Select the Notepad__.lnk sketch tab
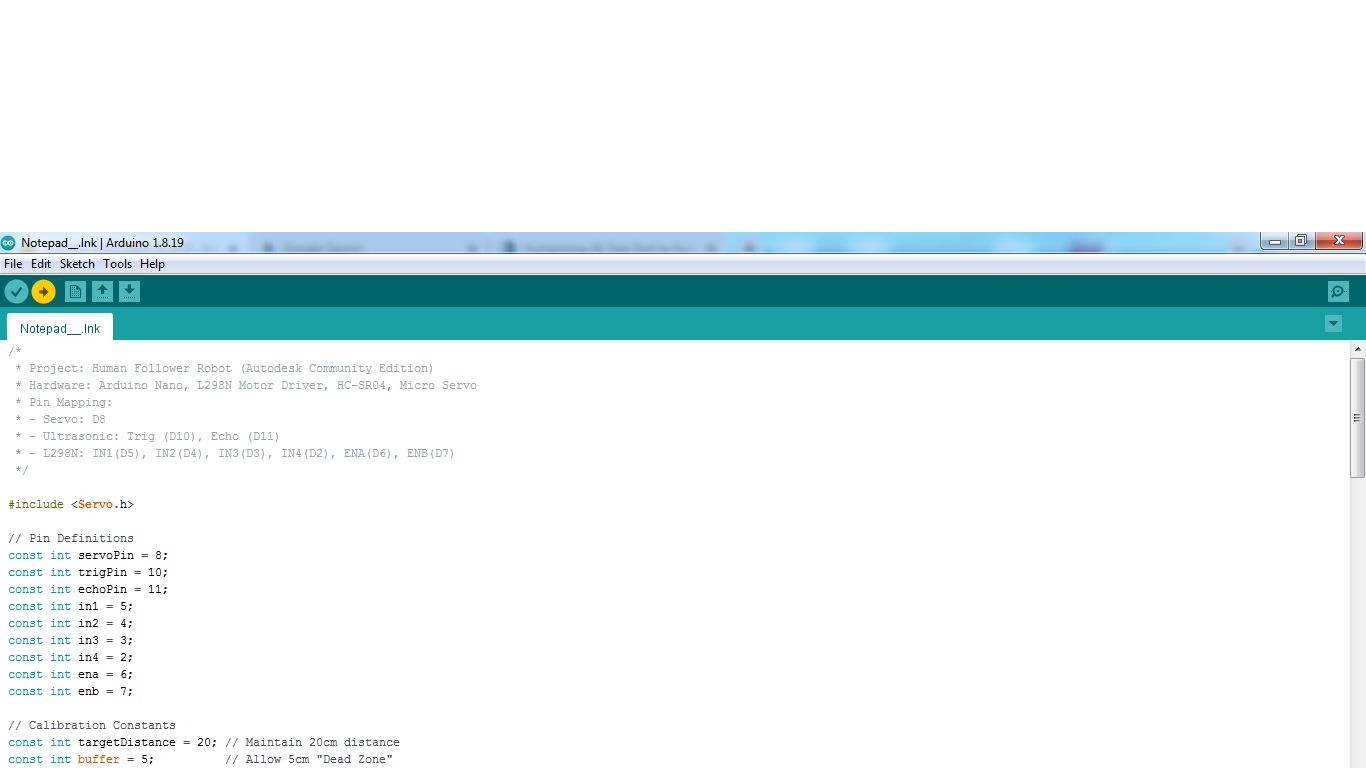The height and width of the screenshot is (768, 1366). click(x=60, y=328)
